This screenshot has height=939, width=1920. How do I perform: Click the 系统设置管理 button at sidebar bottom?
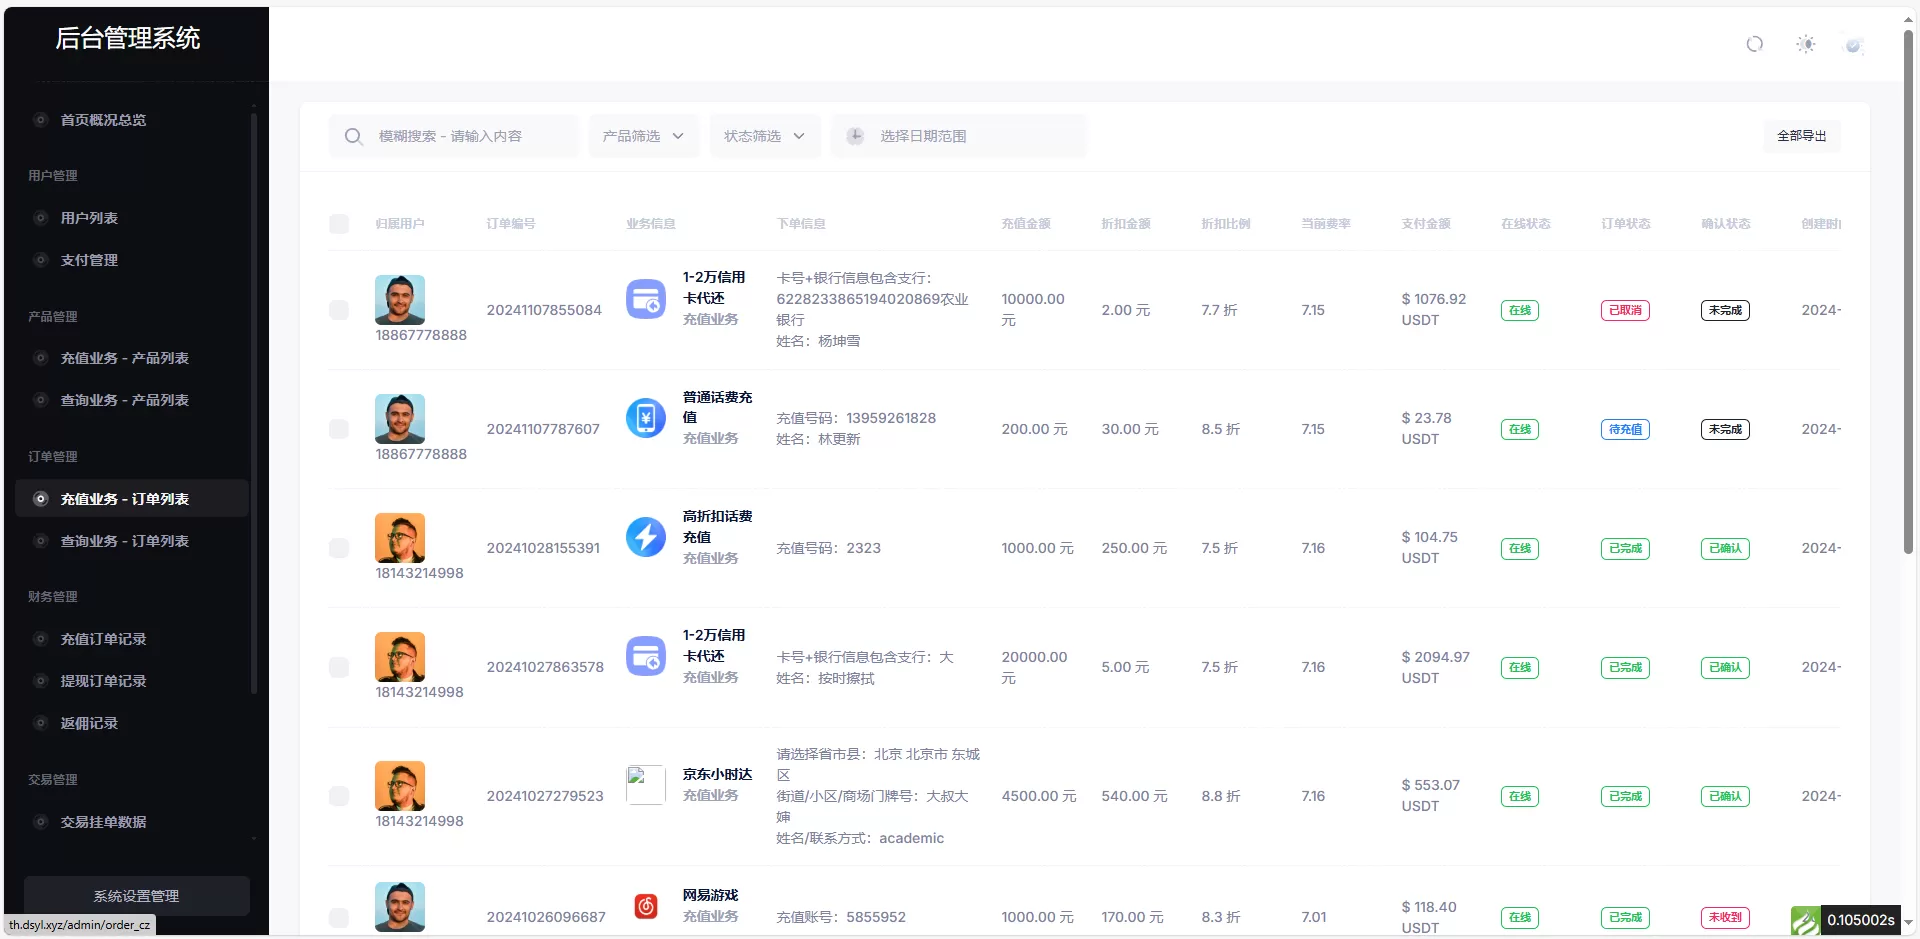135,896
